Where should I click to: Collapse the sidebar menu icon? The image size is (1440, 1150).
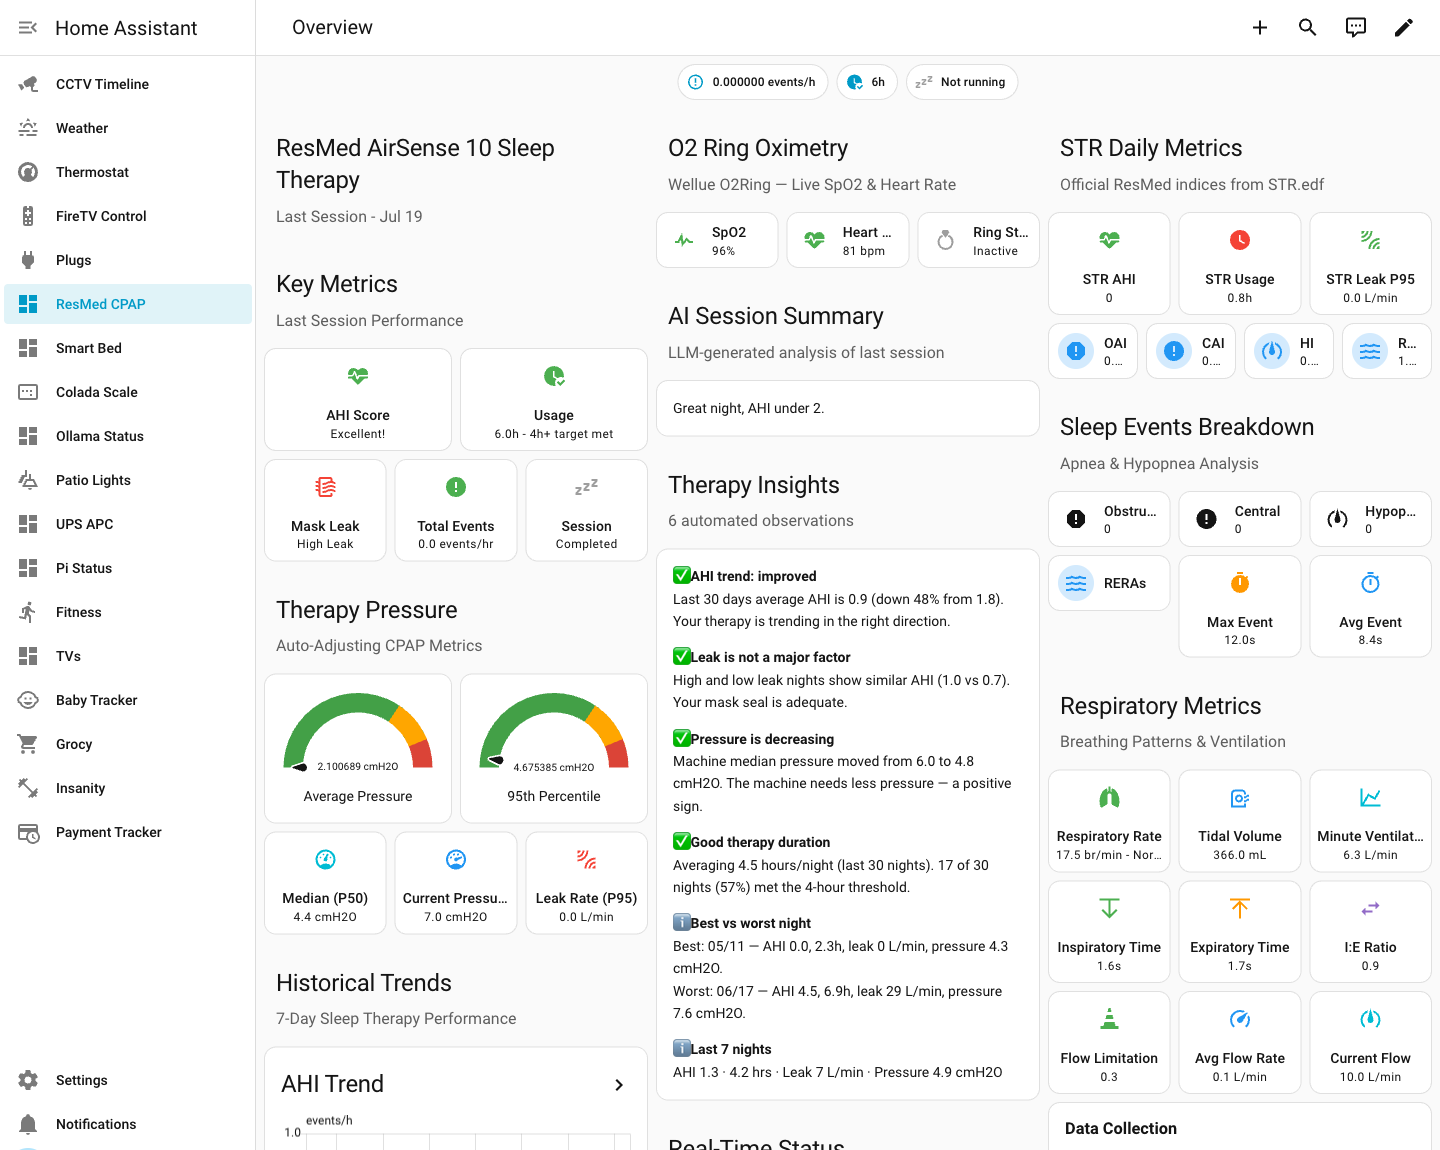coord(28,28)
